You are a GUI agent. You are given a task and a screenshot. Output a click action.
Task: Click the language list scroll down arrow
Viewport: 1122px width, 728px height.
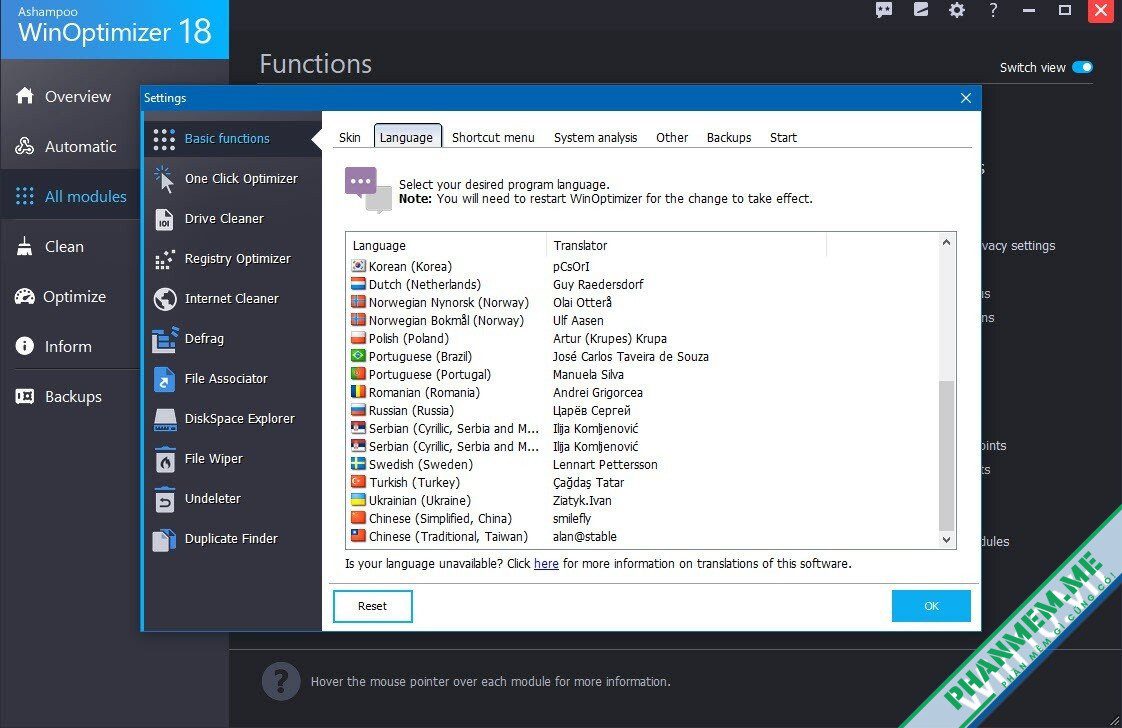947,540
